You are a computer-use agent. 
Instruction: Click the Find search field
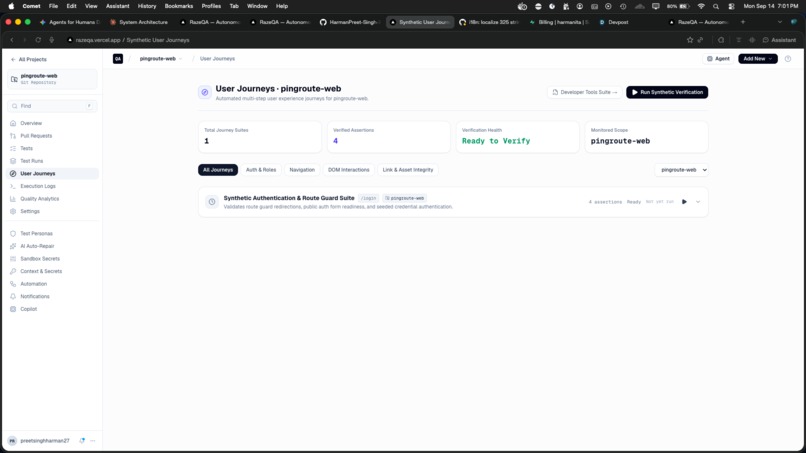pyautogui.click(x=52, y=106)
